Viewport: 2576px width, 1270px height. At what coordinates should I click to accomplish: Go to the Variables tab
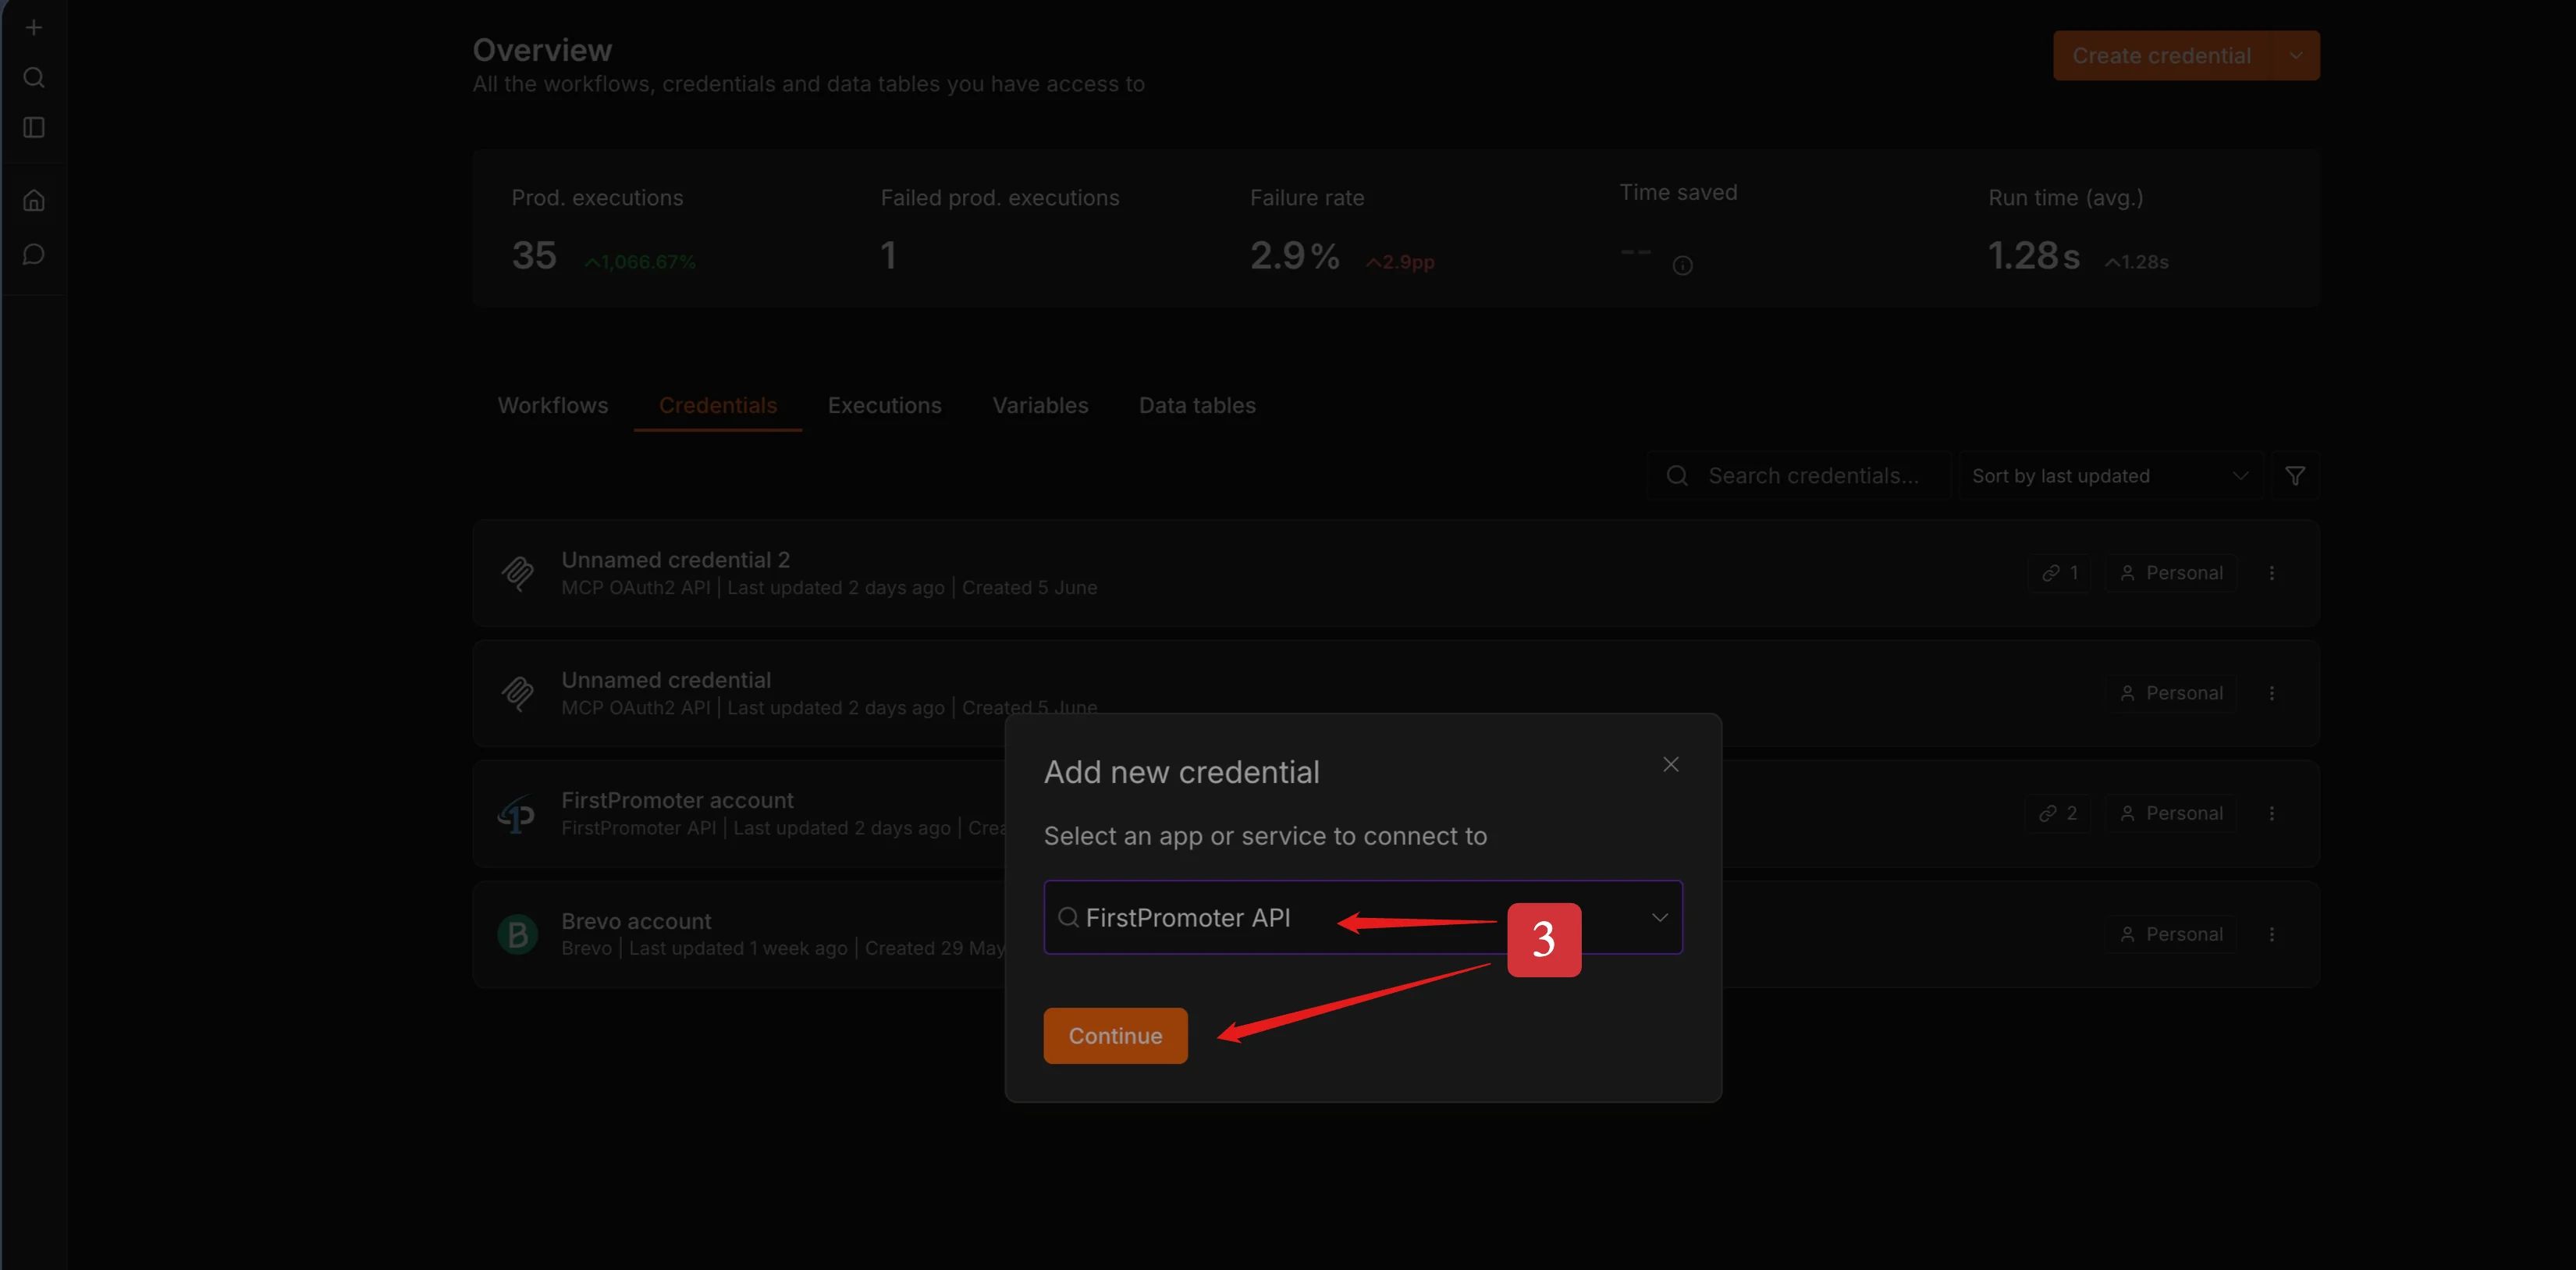(x=1040, y=406)
